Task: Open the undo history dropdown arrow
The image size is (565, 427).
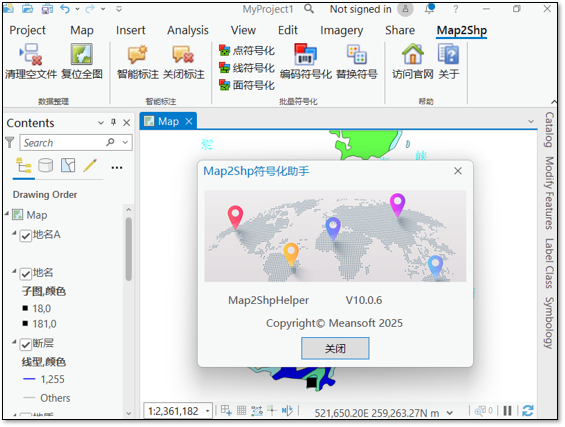Action: pos(77,9)
